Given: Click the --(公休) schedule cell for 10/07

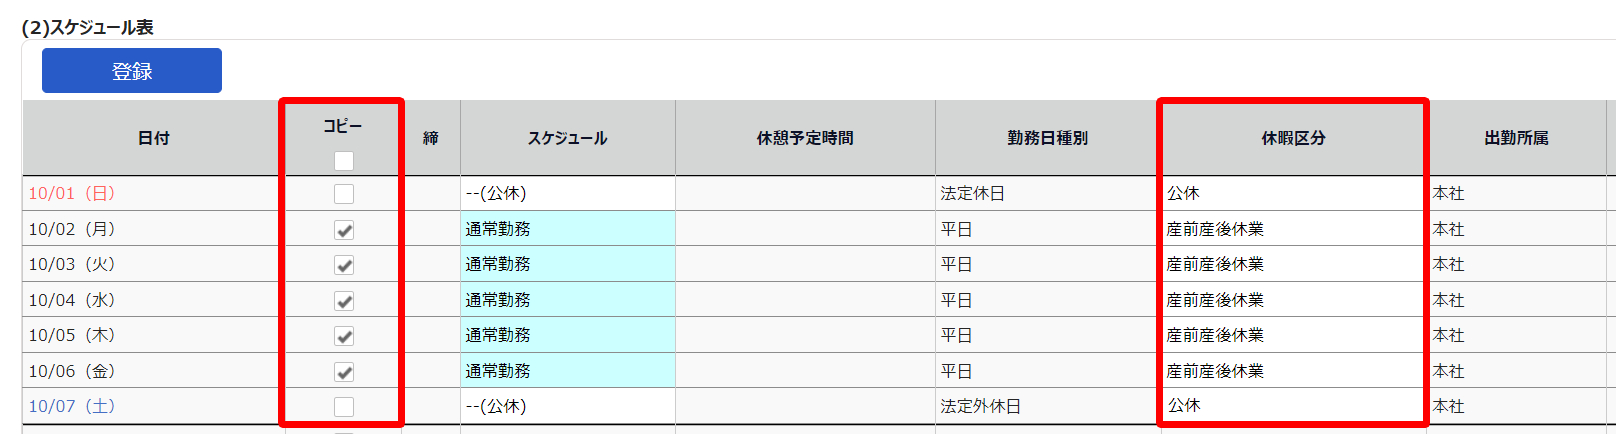Looking at the screenshot, I should 496,406.
